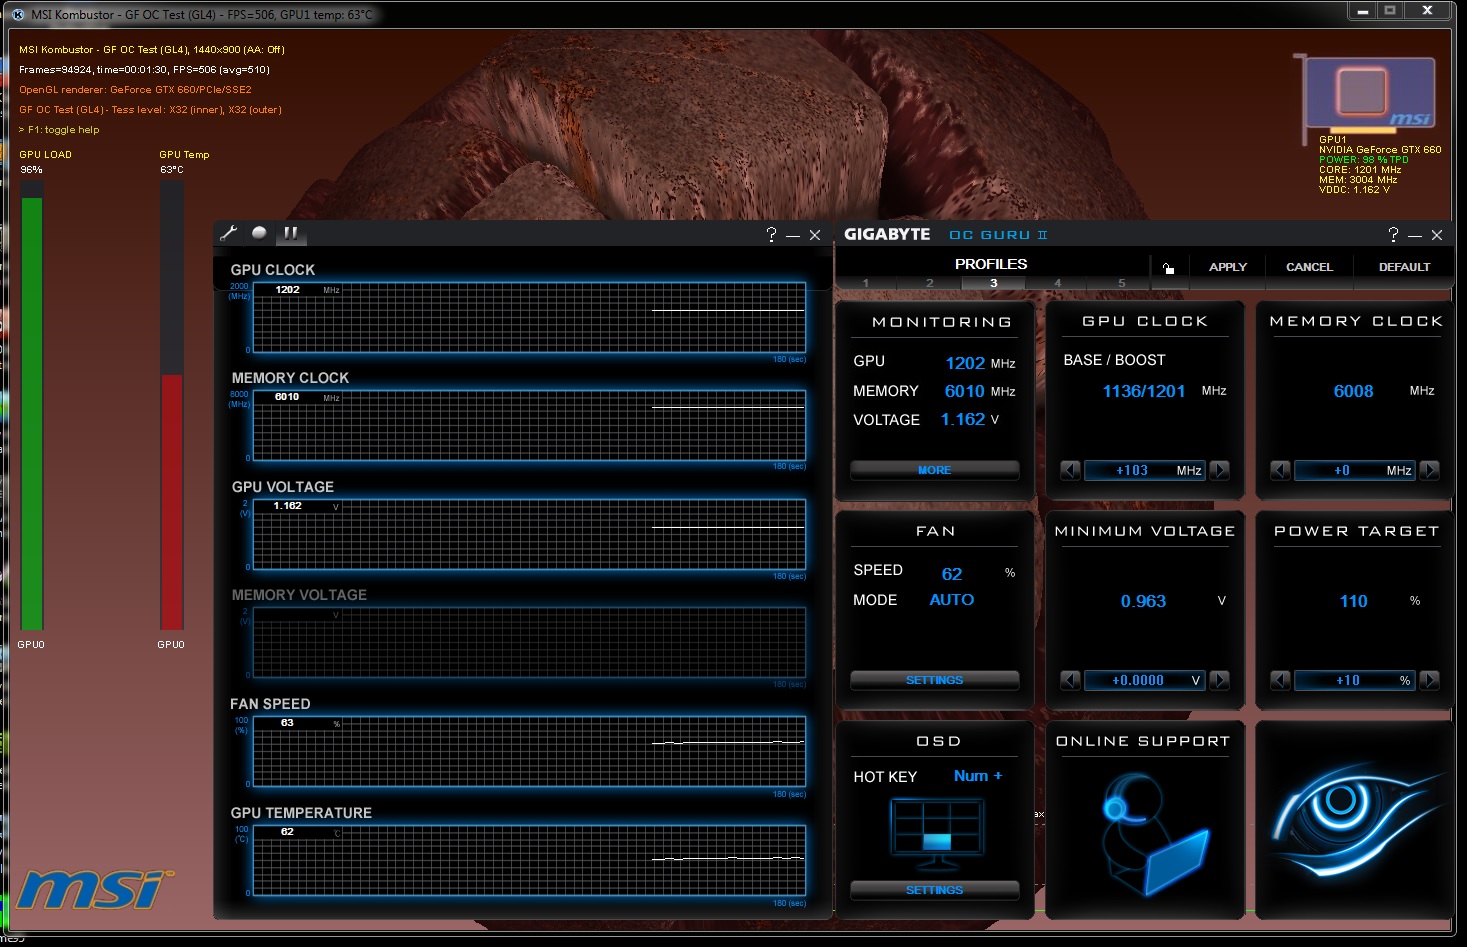
Task: Select profile 2 tab
Action: [x=930, y=283]
